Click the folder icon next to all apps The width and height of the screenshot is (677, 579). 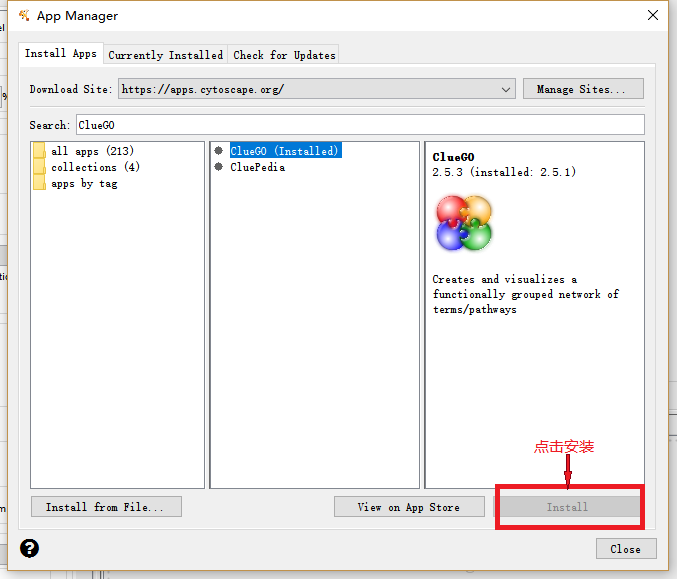39,151
